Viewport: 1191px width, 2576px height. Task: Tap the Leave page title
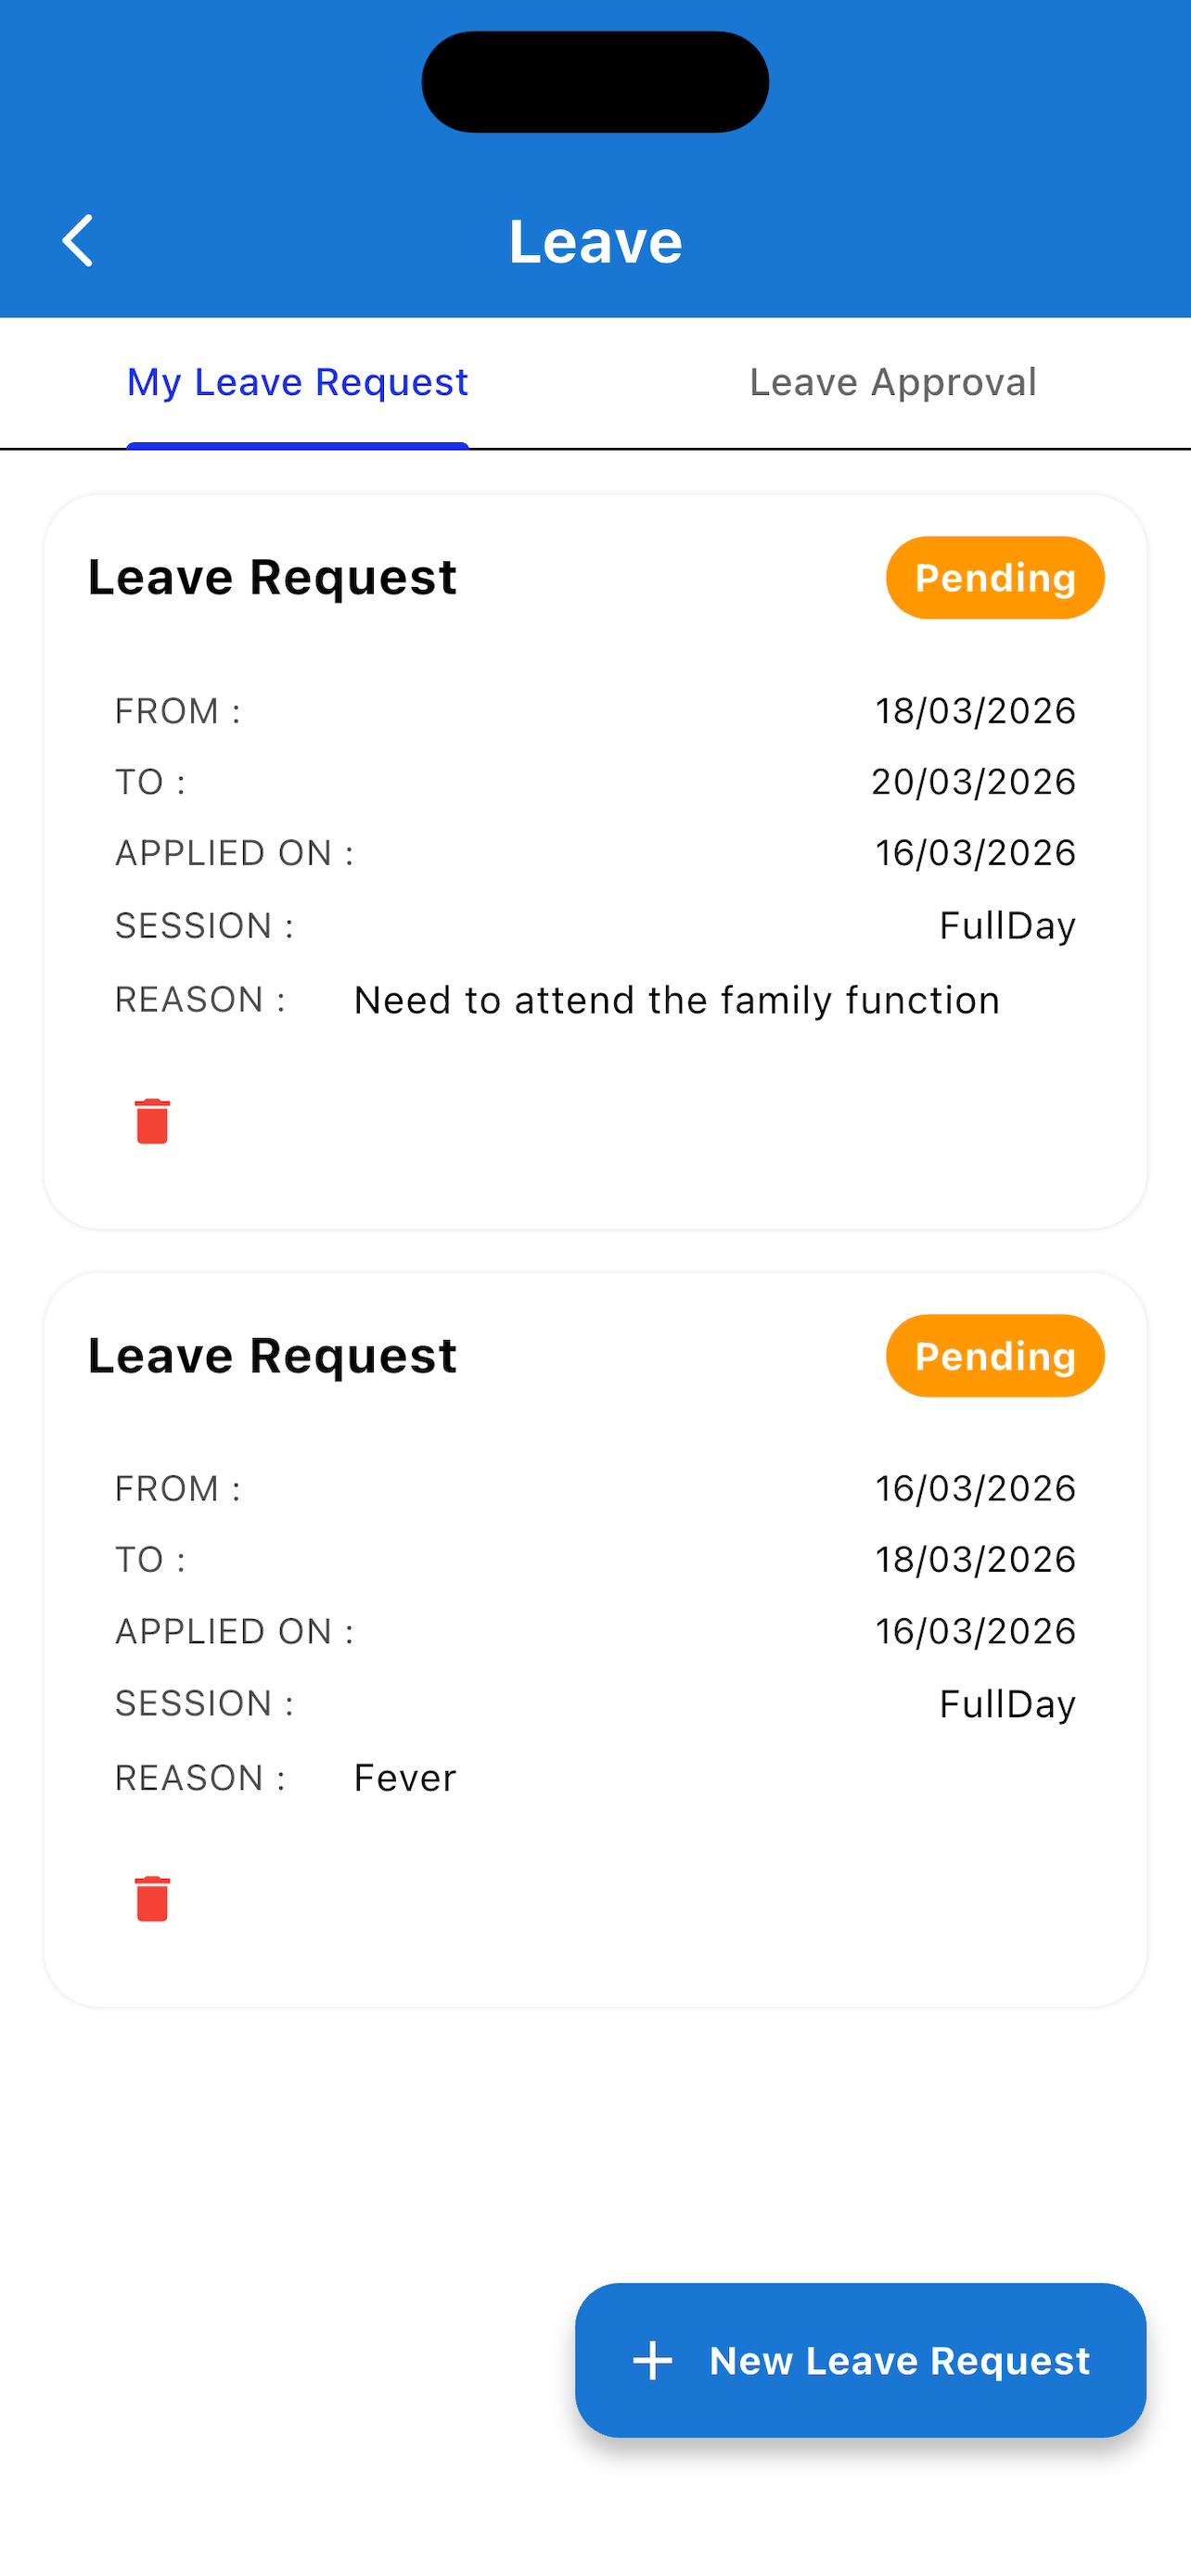click(595, 241)
